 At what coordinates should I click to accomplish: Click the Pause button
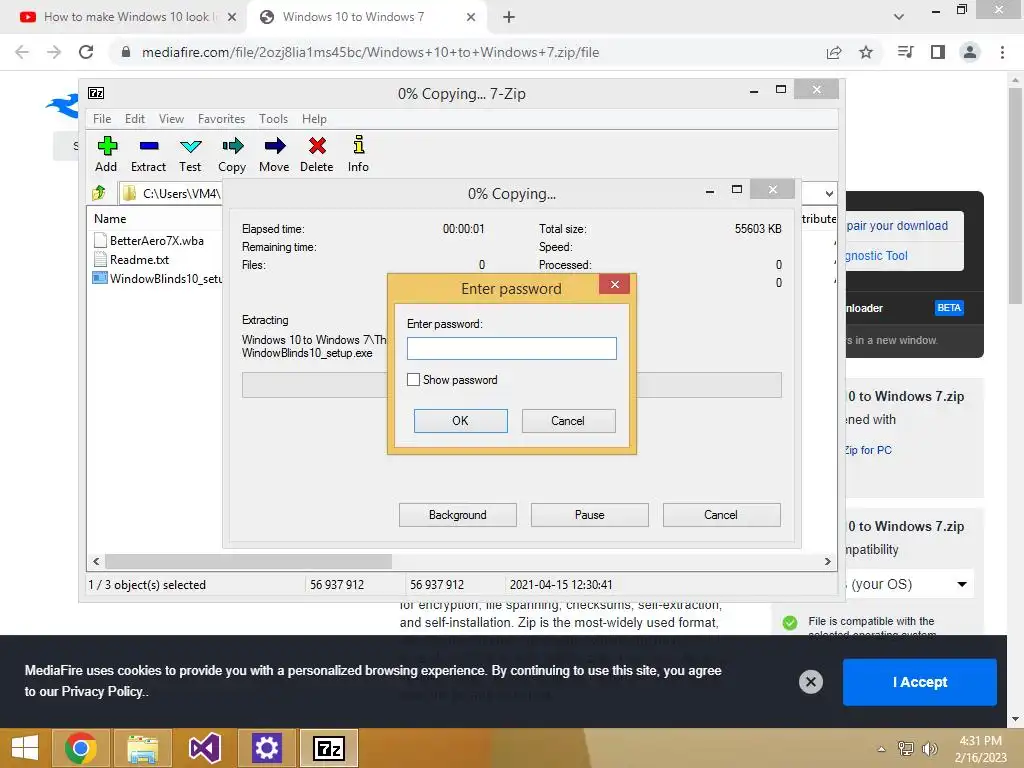[590, 515]
